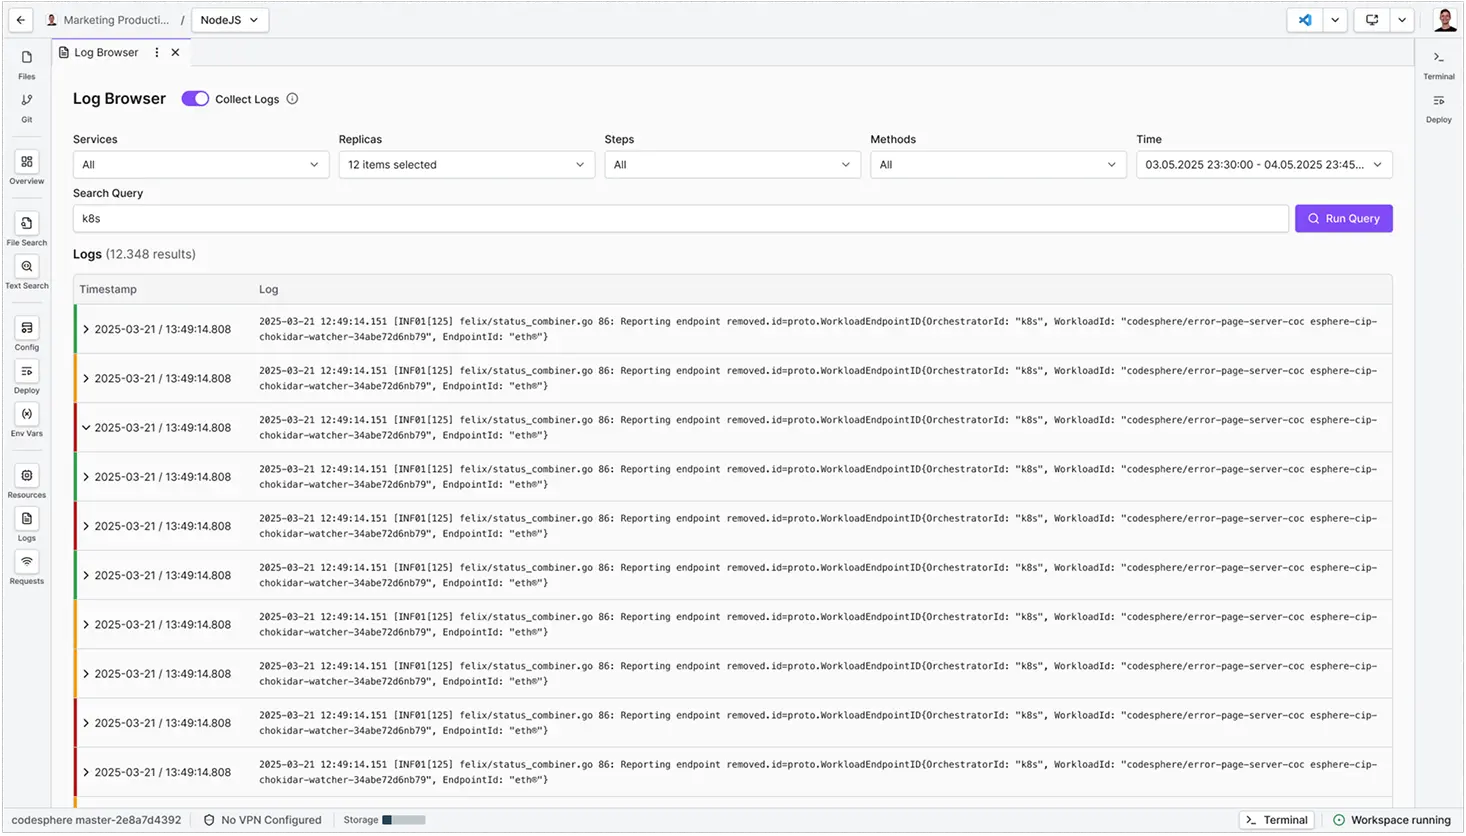Click the Logs (12.348 results) heading
The width and height of the screenshot is (1466, 836).
click(x=134, y=255)
